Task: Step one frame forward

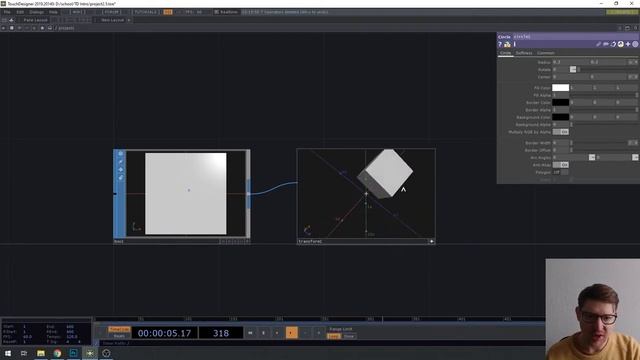Action: pyautogui.click(x=318, y=333)
